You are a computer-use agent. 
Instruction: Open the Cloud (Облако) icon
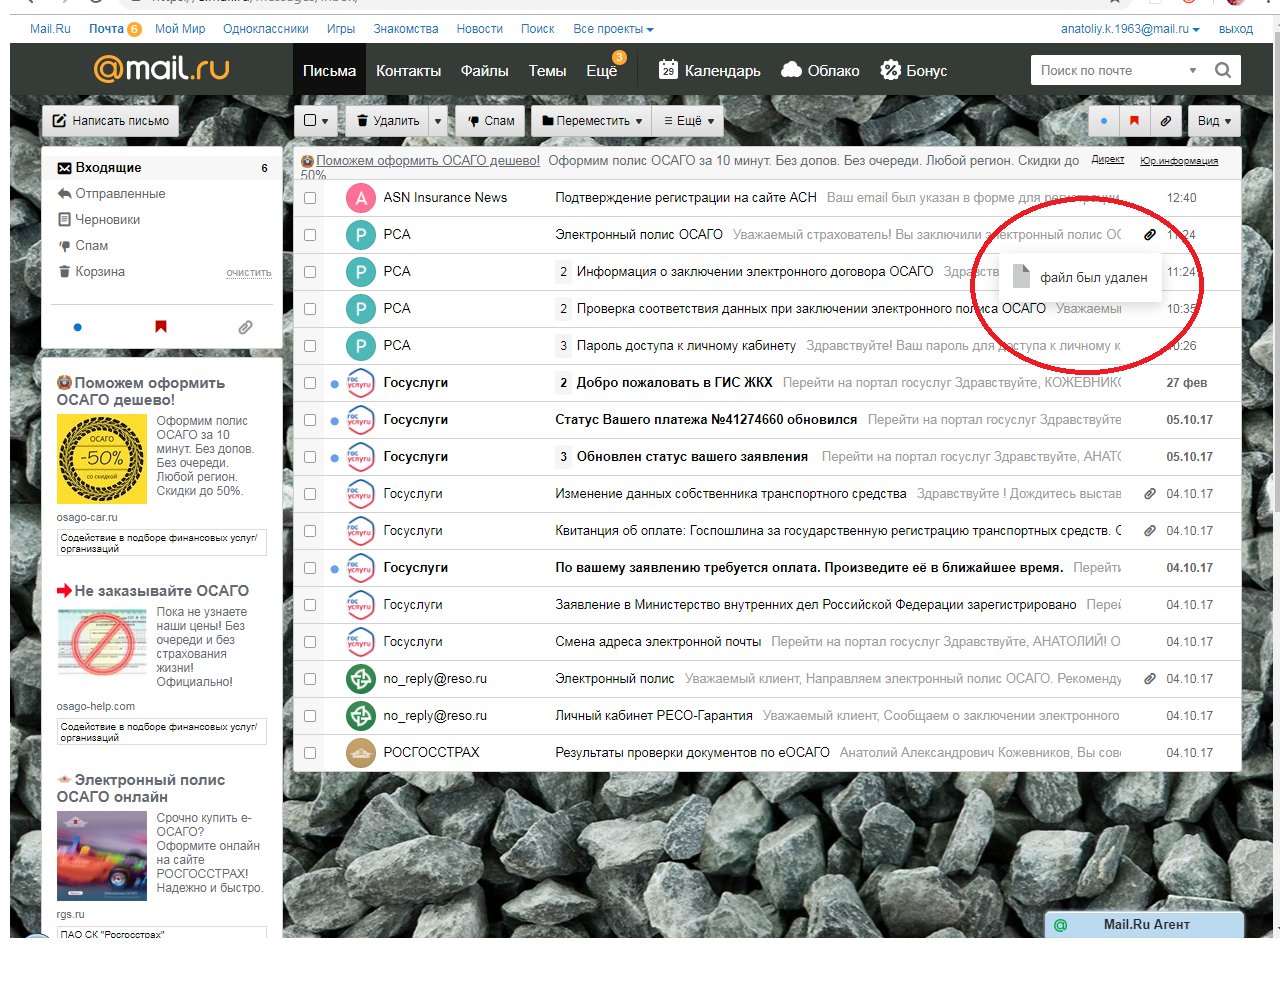791,70
